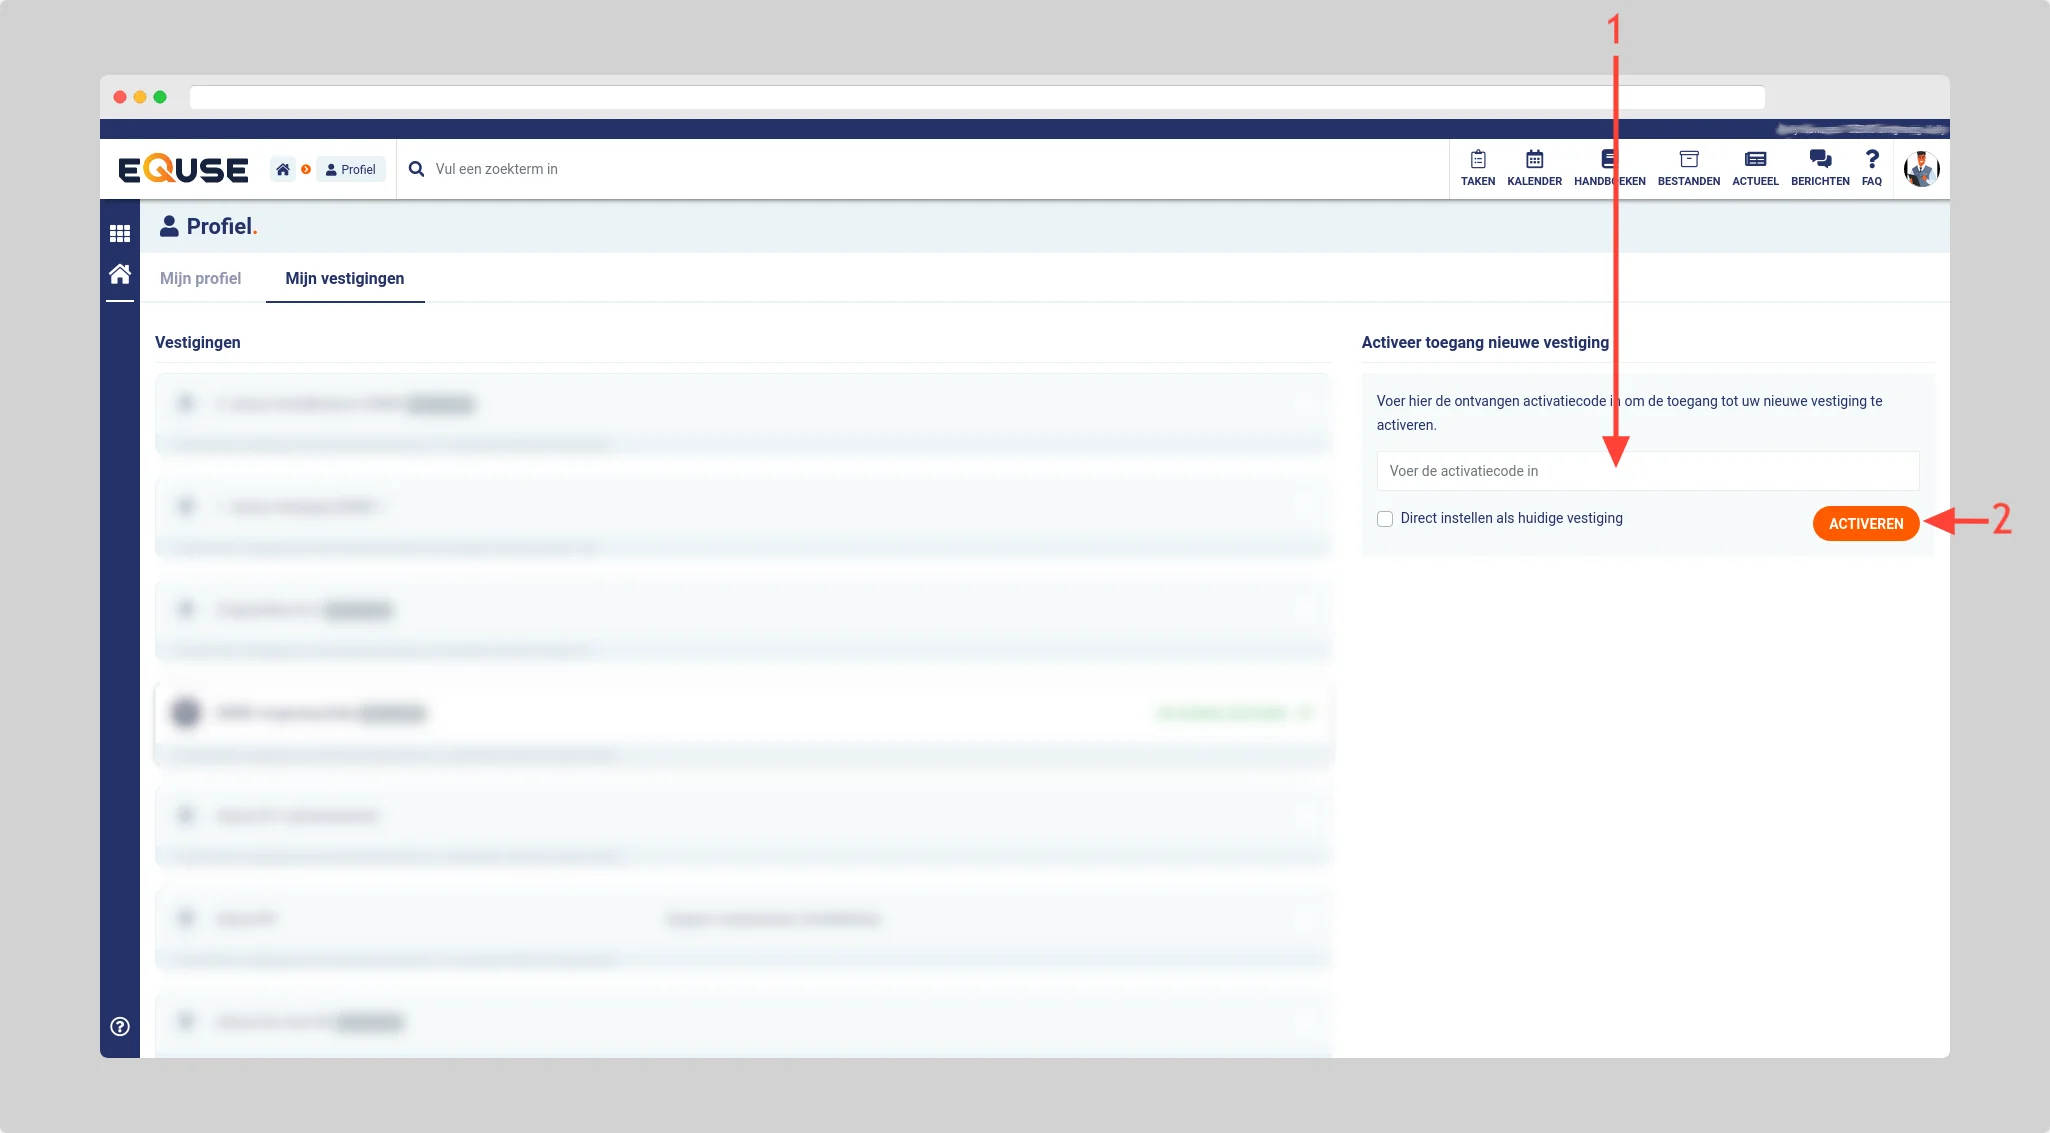Enable Direct instellen als huidige vestiging
Viewport: 2050px width, 1133px height.
click(1385, 519)
